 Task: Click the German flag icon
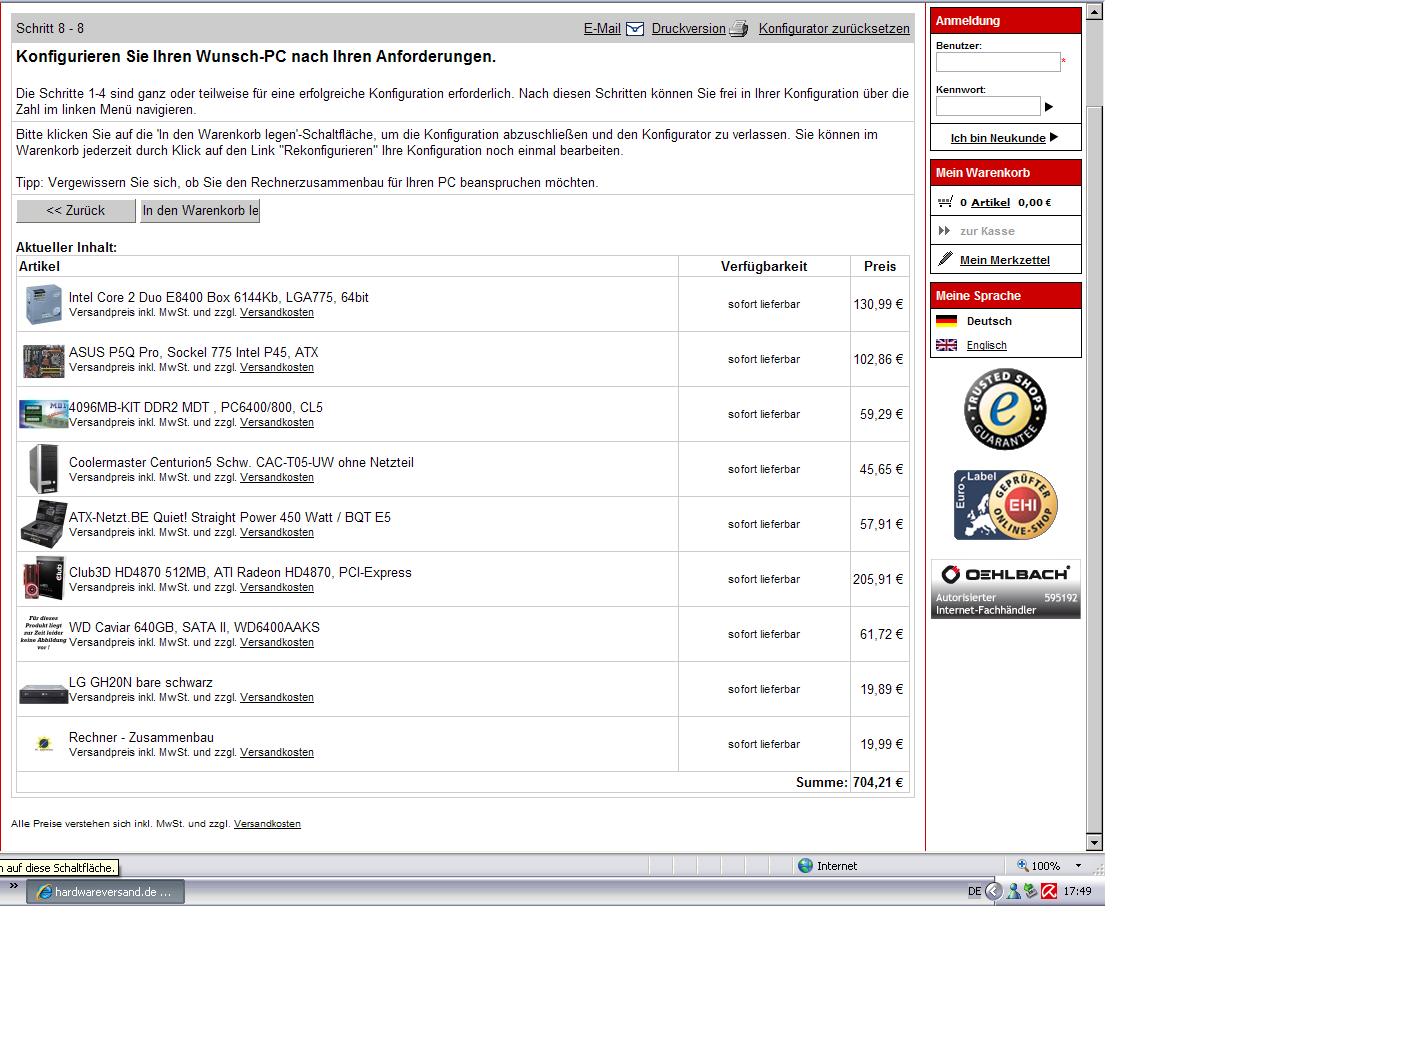[946, 321]
